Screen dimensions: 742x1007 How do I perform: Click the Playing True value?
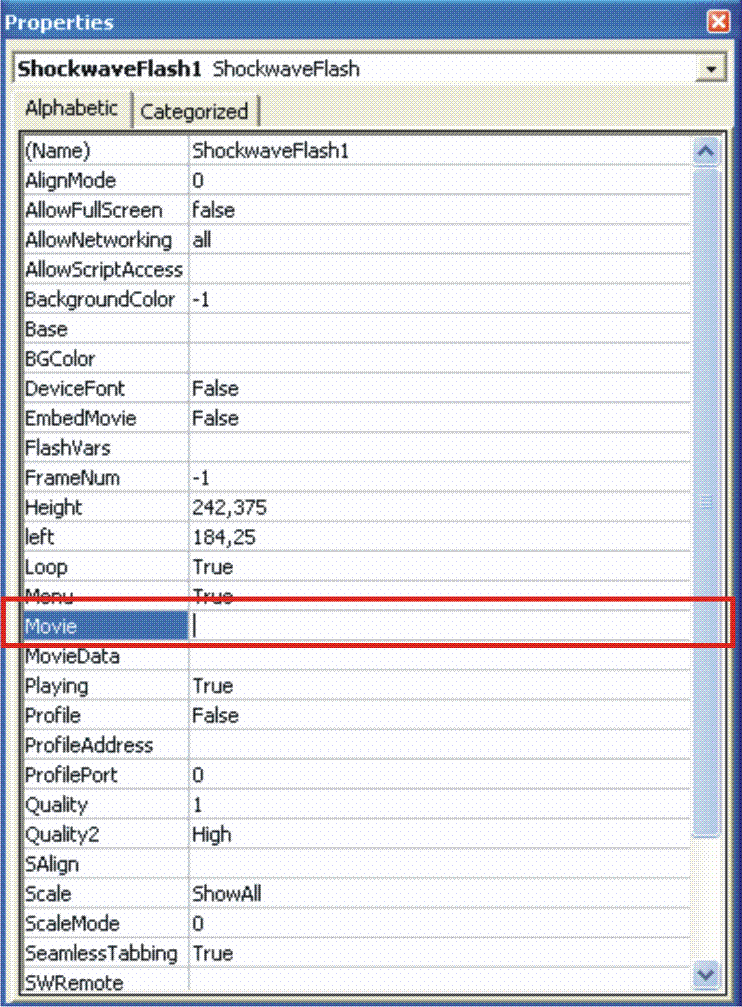click(213, 686)
